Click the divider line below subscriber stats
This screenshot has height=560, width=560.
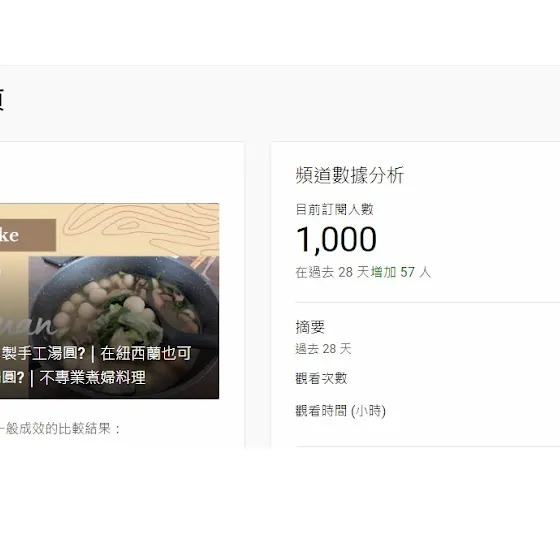(428, 302)
